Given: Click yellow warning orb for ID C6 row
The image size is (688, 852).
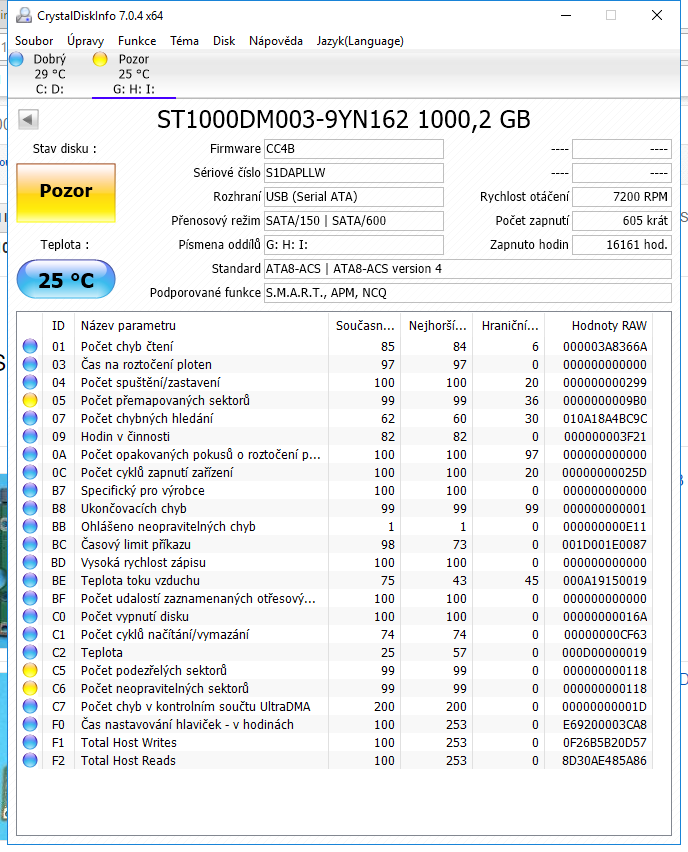Looking at the screenshot, I should point(30,688).
